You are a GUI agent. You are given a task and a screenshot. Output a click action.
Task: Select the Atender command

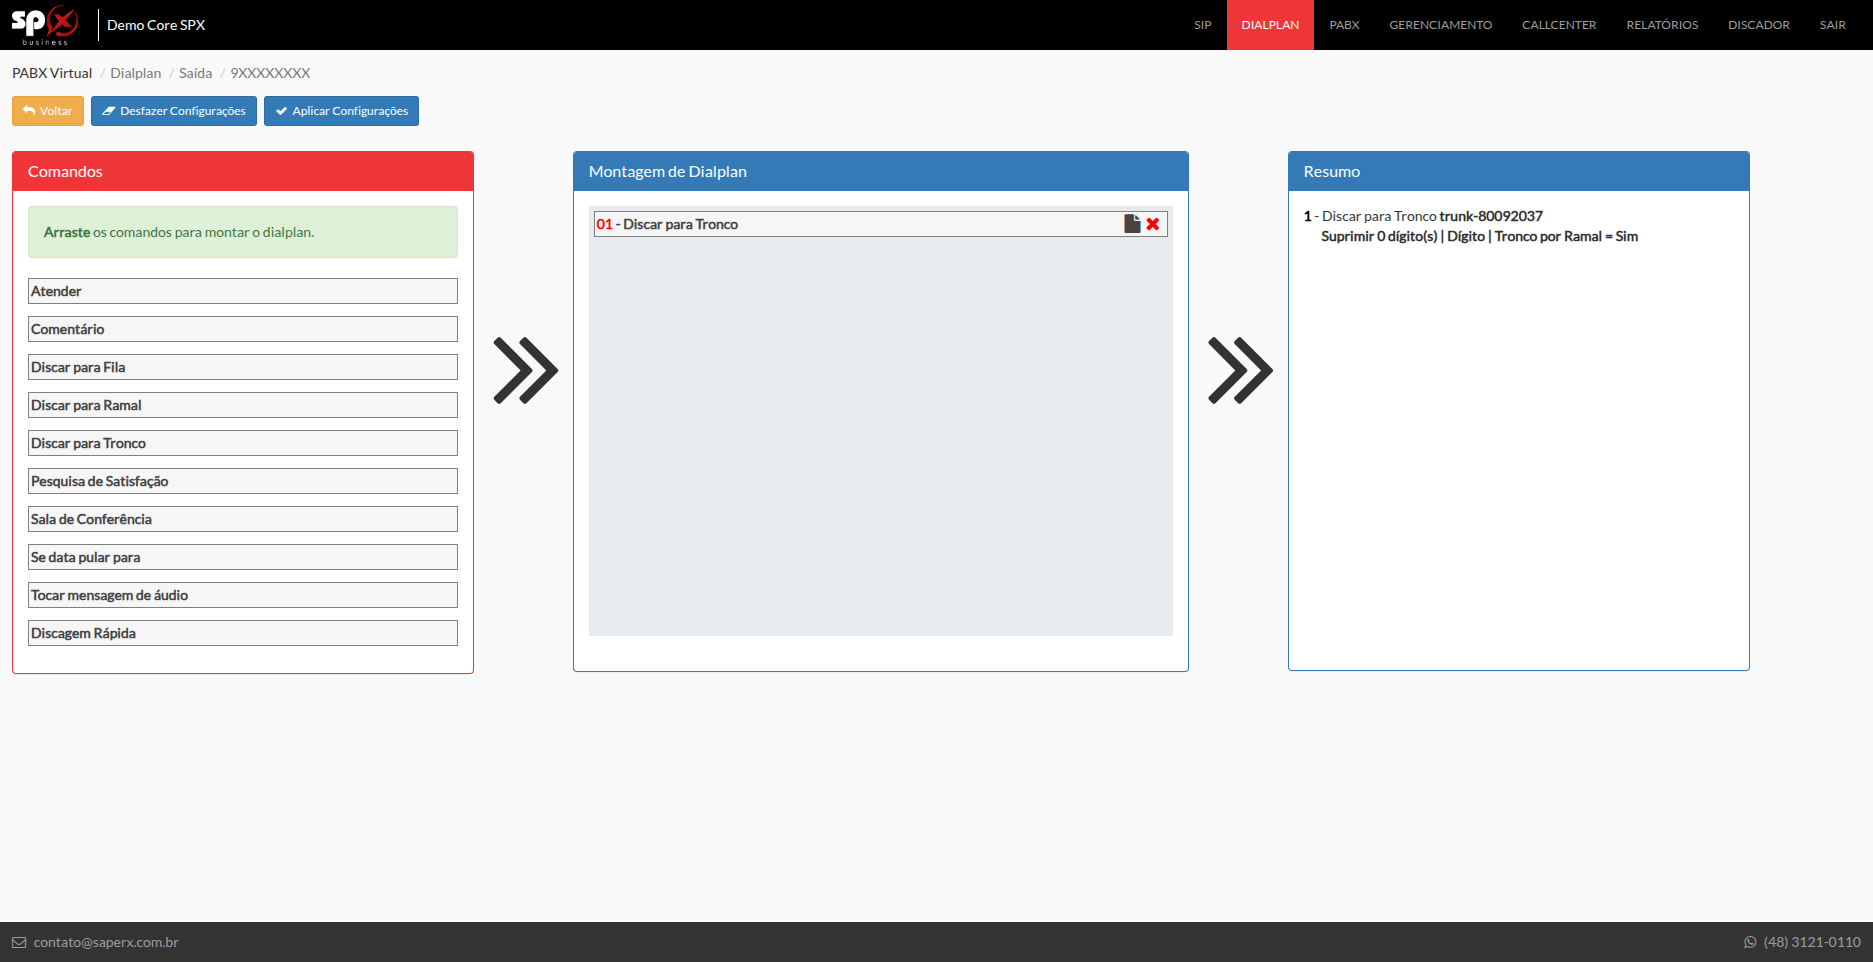(x=242, y=291)
